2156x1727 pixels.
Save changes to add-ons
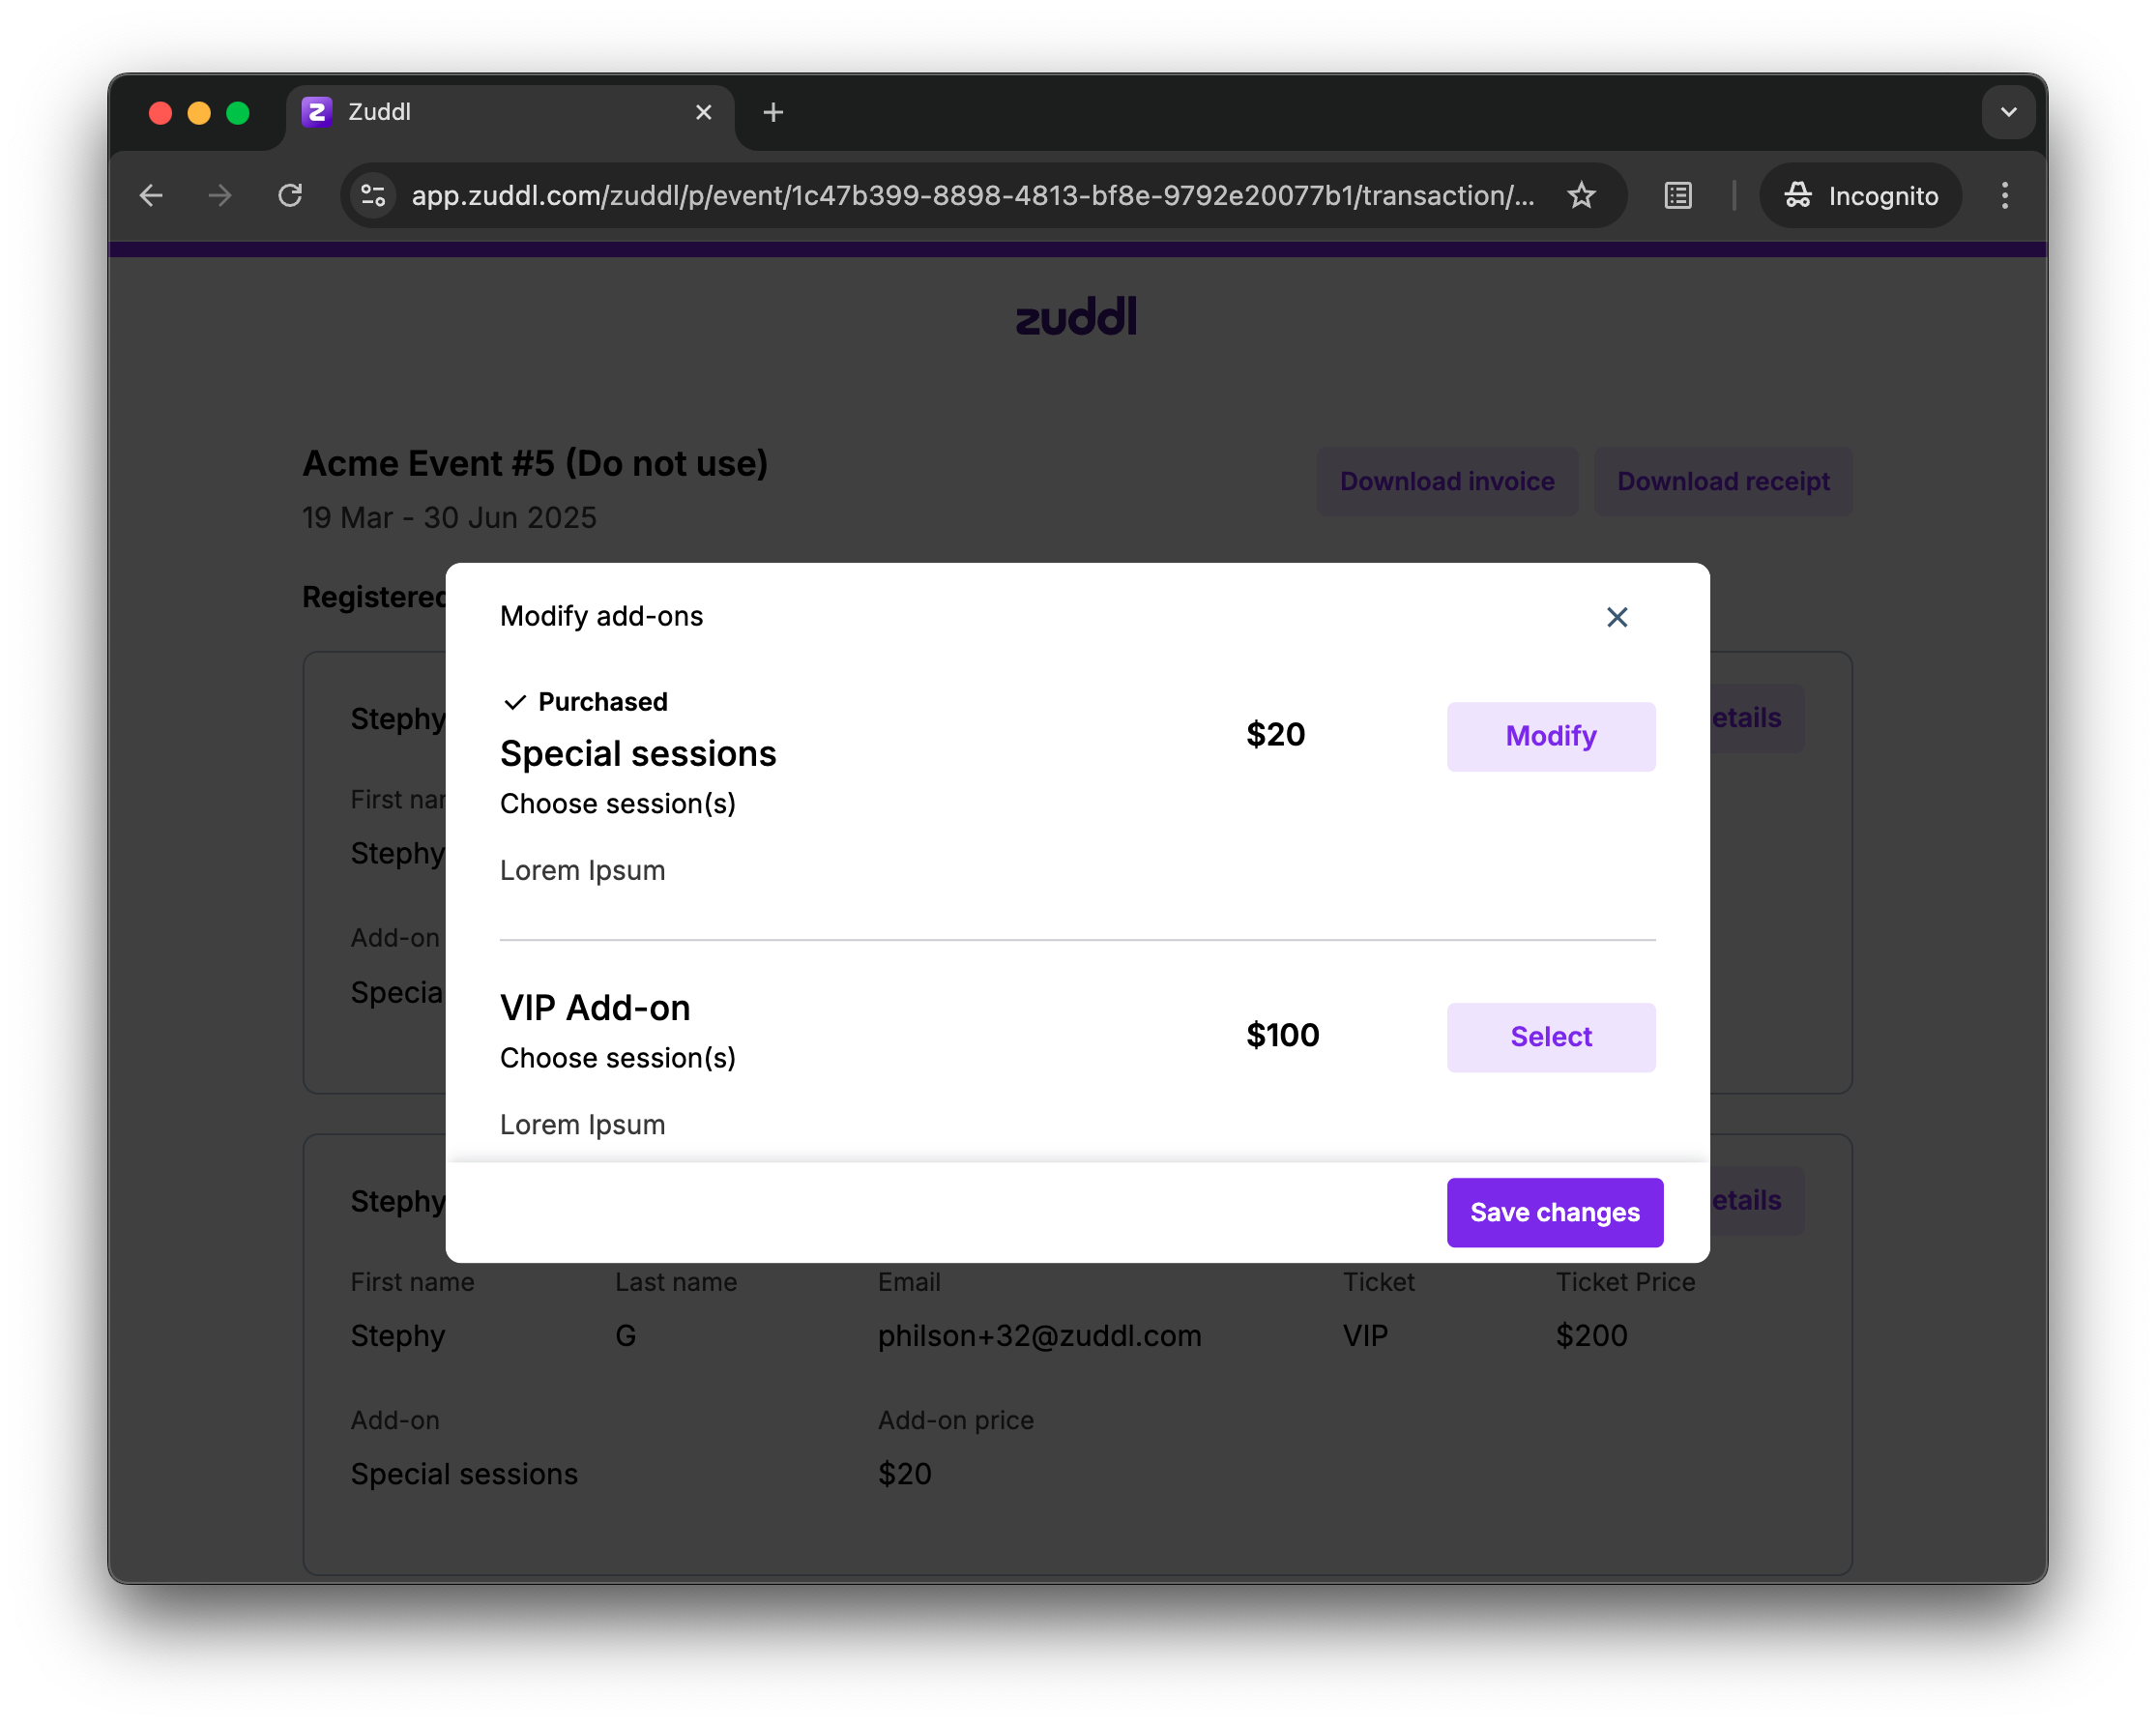(x=1554, y=1212)
